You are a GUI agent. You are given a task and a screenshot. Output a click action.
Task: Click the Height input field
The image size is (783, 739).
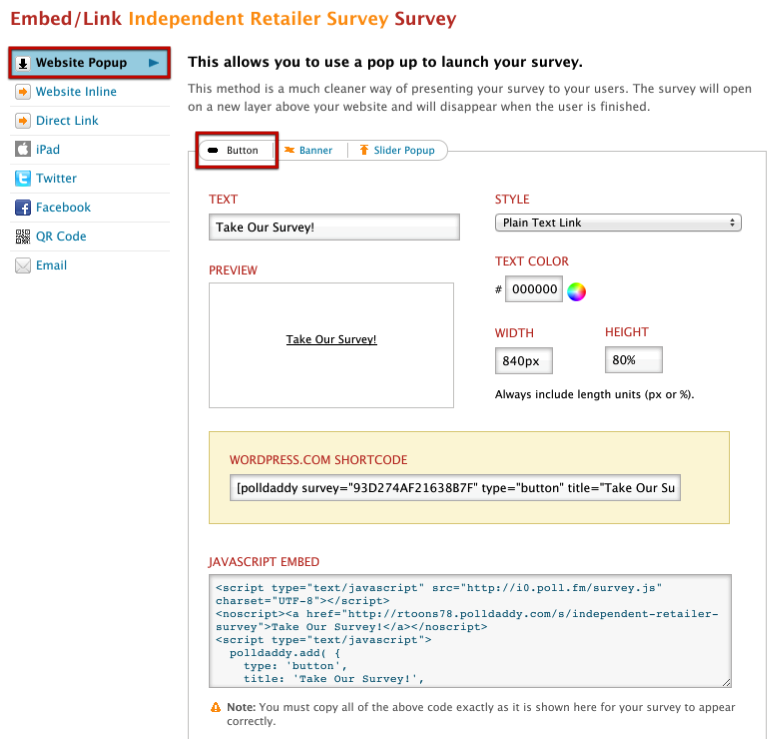(x=633, y=360)
